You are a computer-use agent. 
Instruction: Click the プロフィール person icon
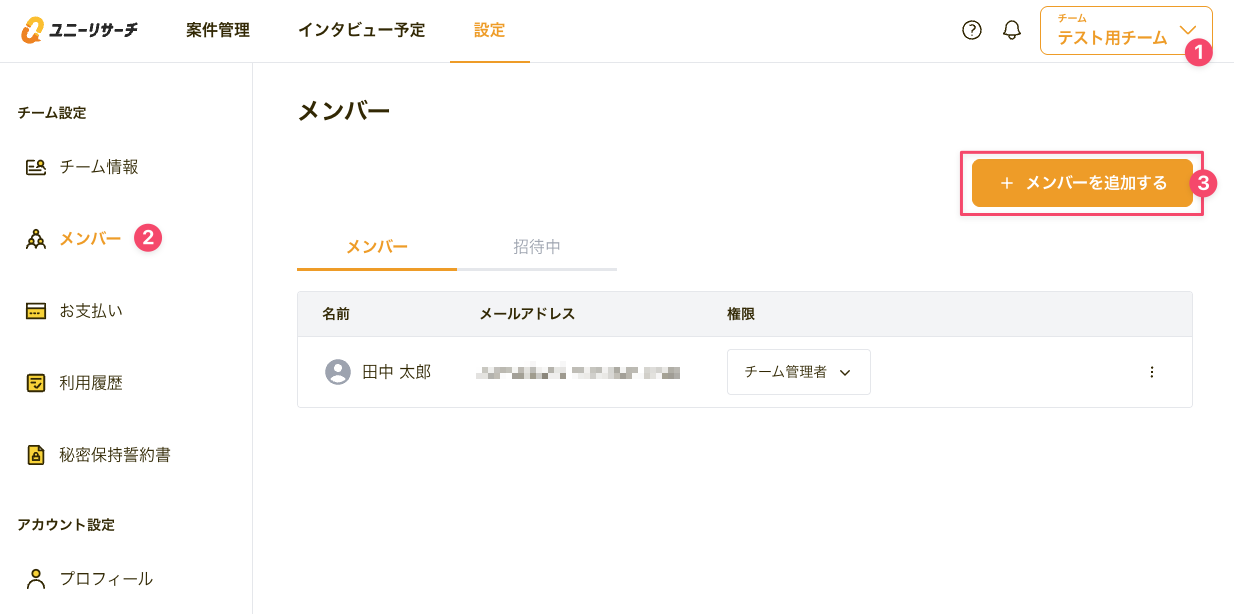click(x=36, y=578)
